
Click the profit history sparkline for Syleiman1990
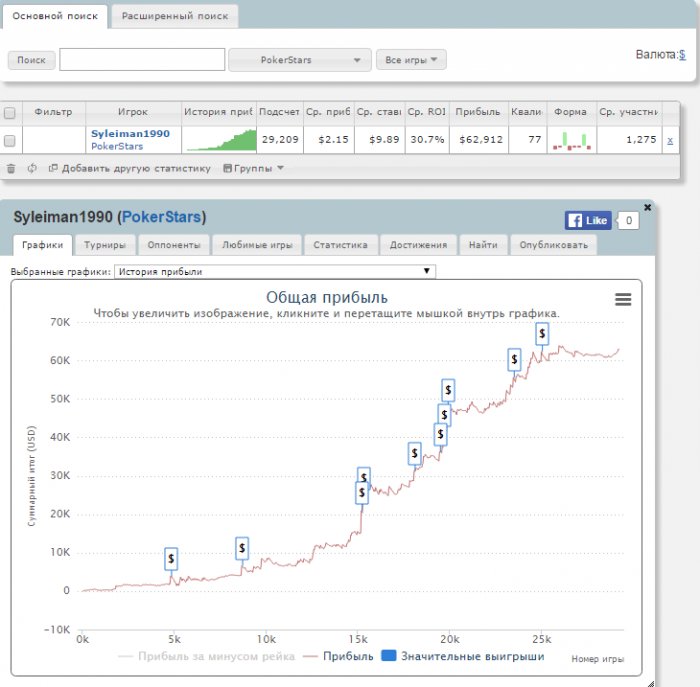(219, 140)
